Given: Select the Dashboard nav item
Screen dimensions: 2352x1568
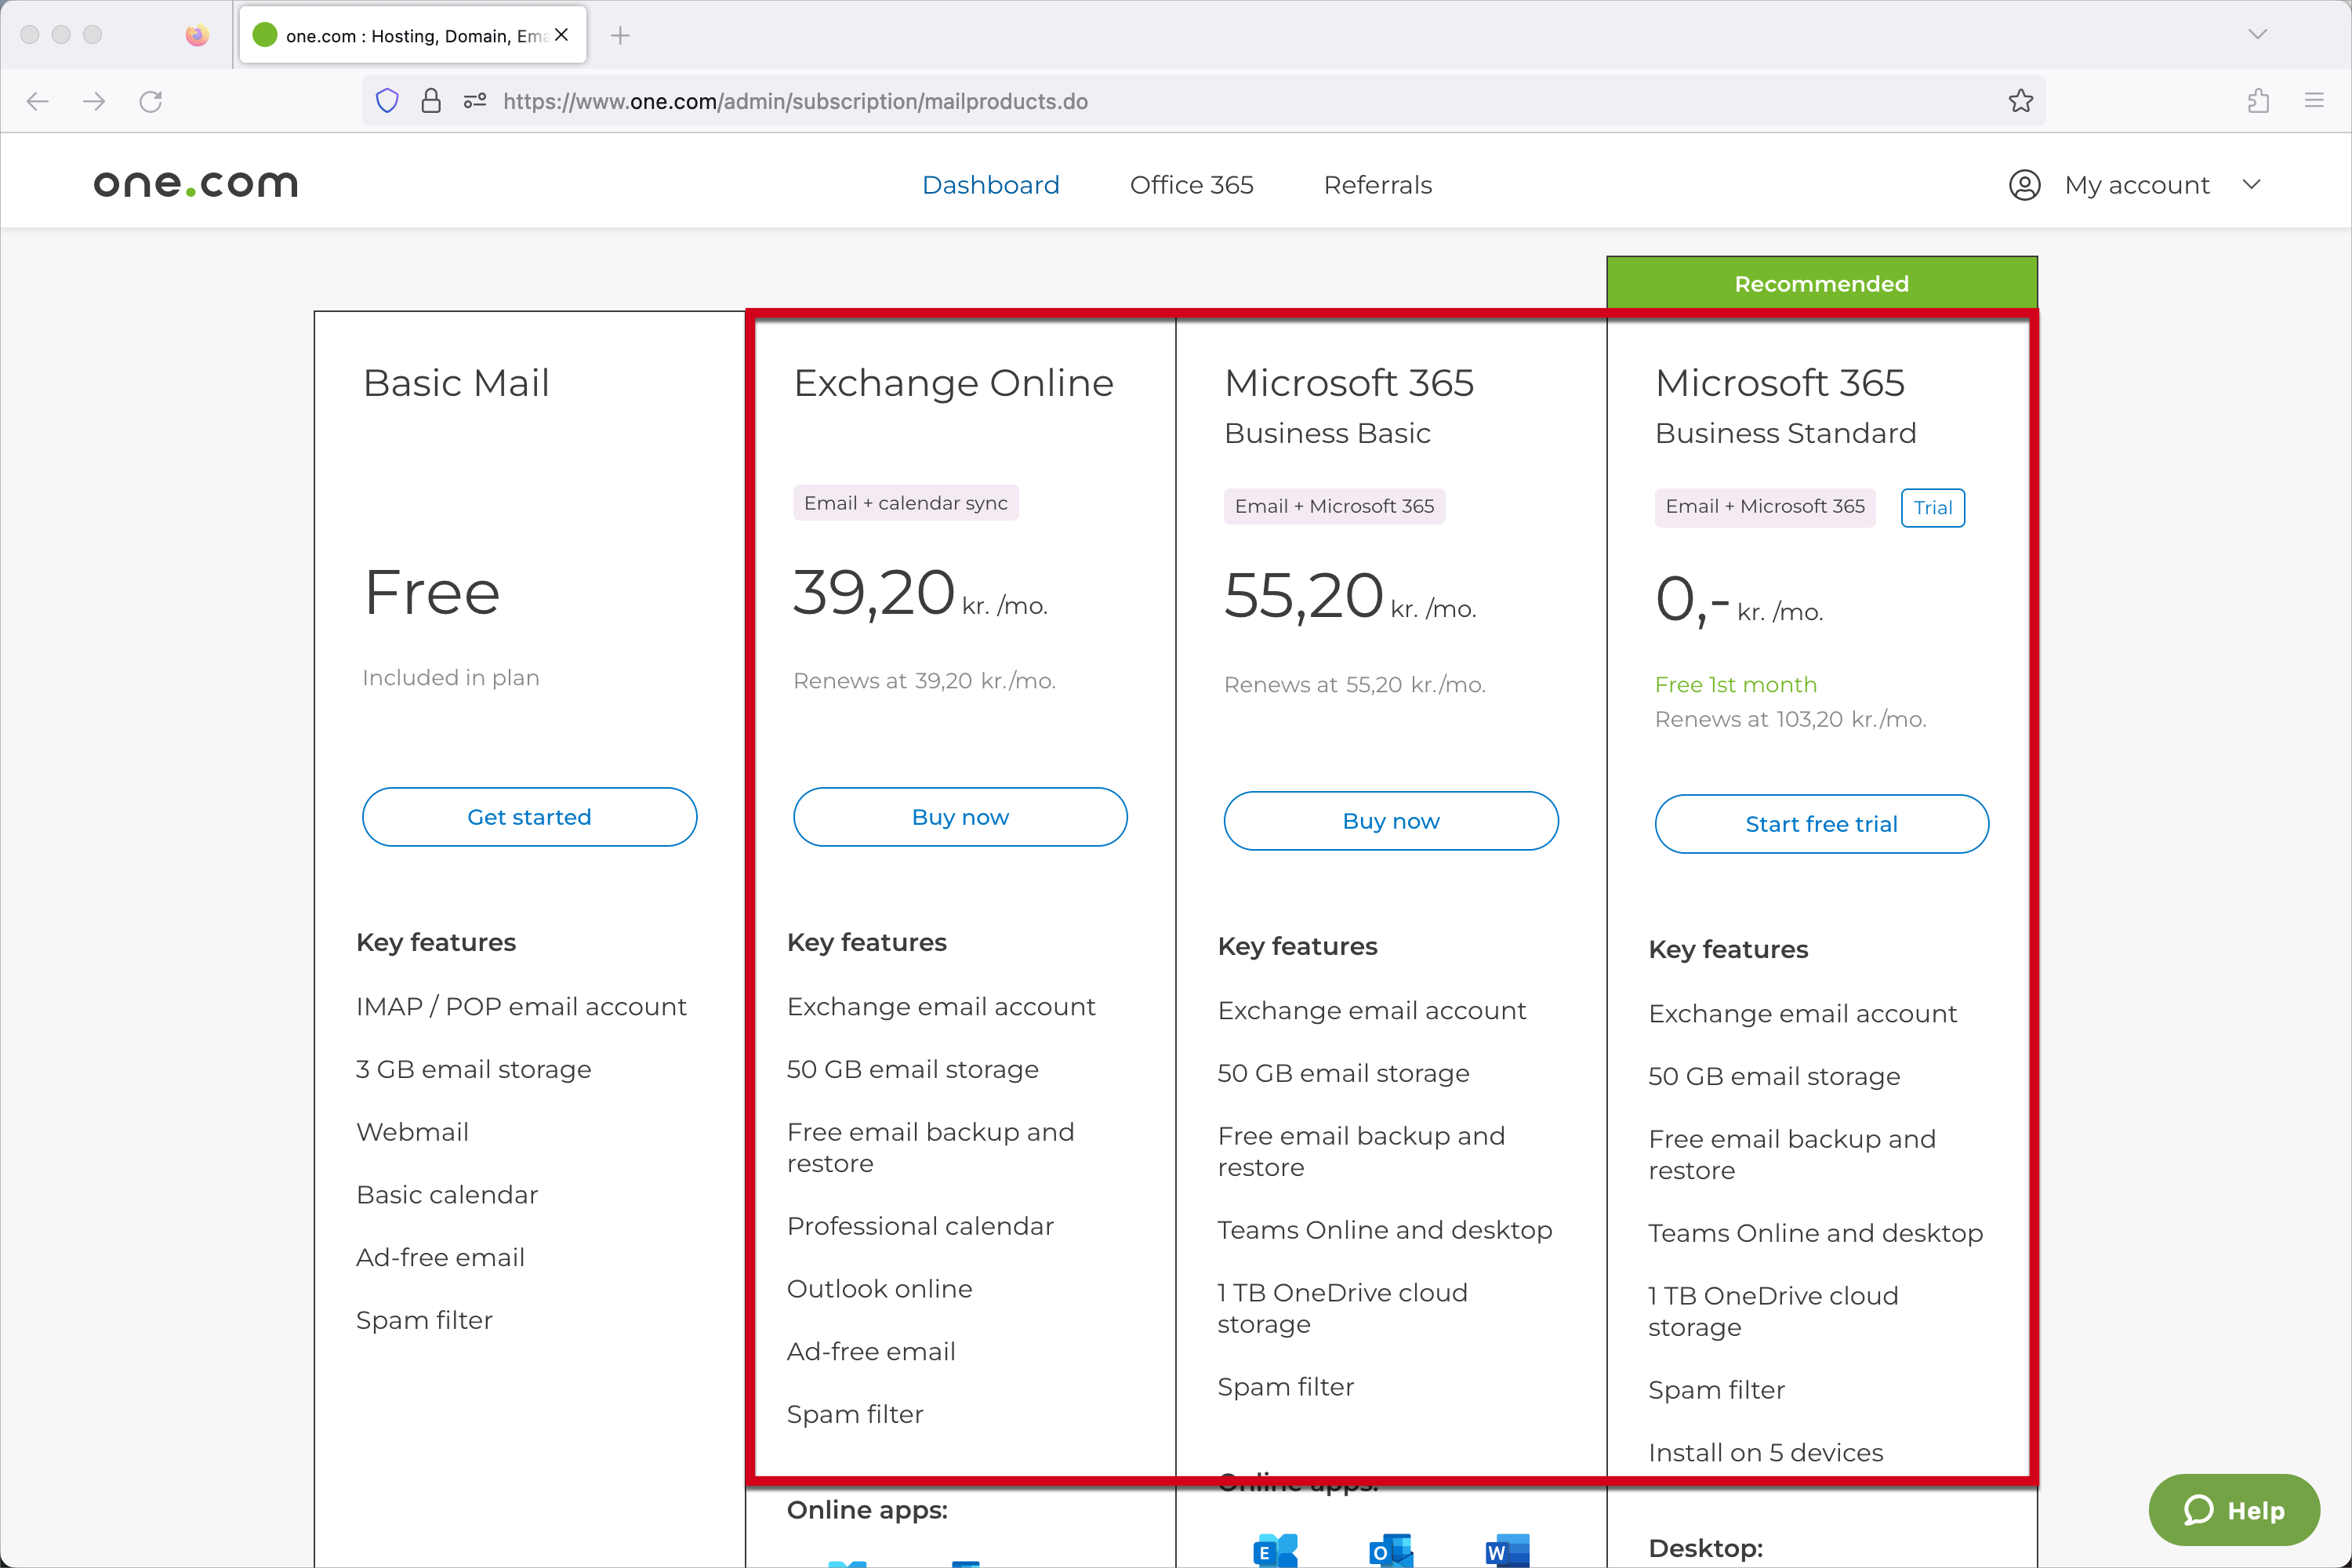Looking at the screenshot, I should pos(990,185).
